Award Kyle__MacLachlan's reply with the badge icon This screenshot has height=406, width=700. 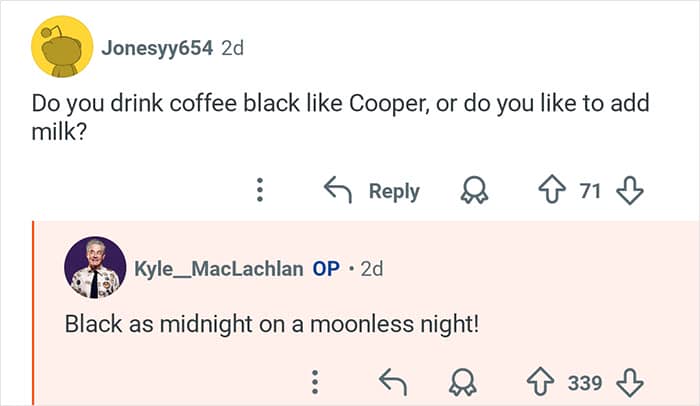tap(464, 381)
